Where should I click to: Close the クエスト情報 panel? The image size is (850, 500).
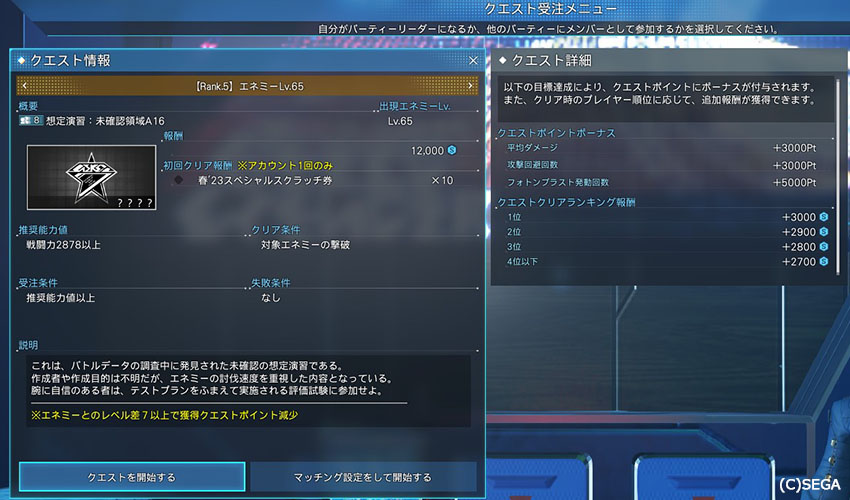tap(473, 61)
